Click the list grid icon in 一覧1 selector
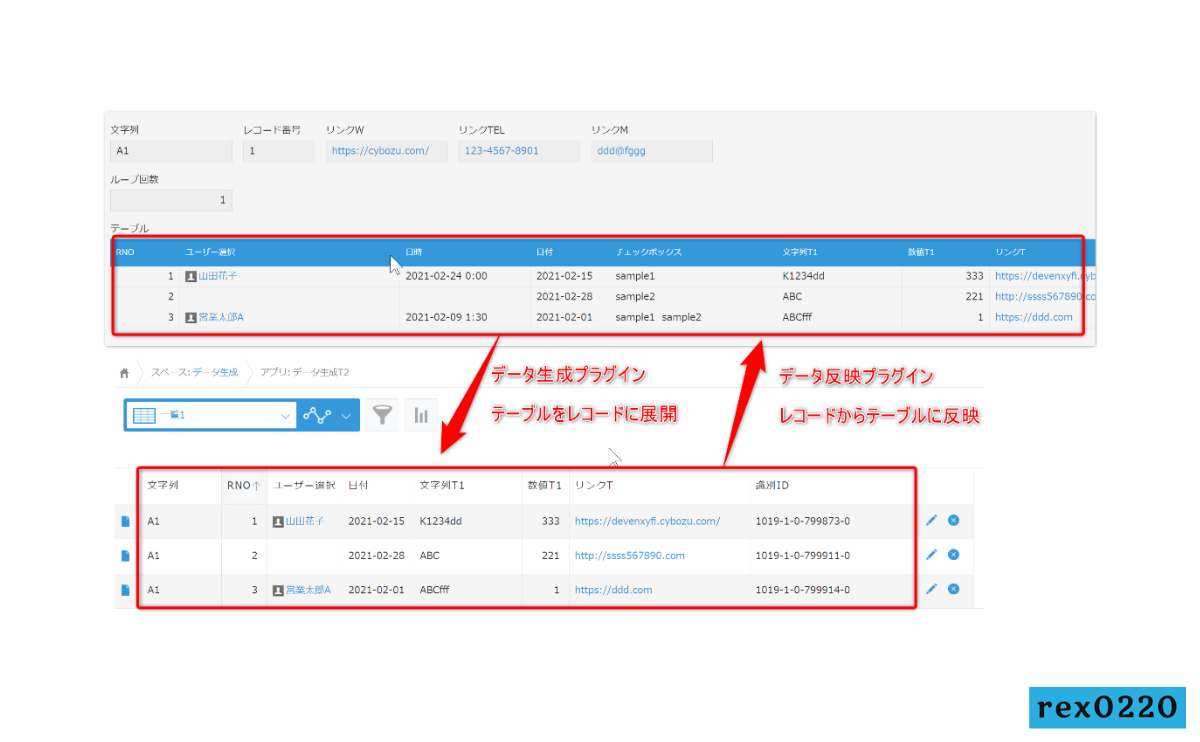 point(143,415)
